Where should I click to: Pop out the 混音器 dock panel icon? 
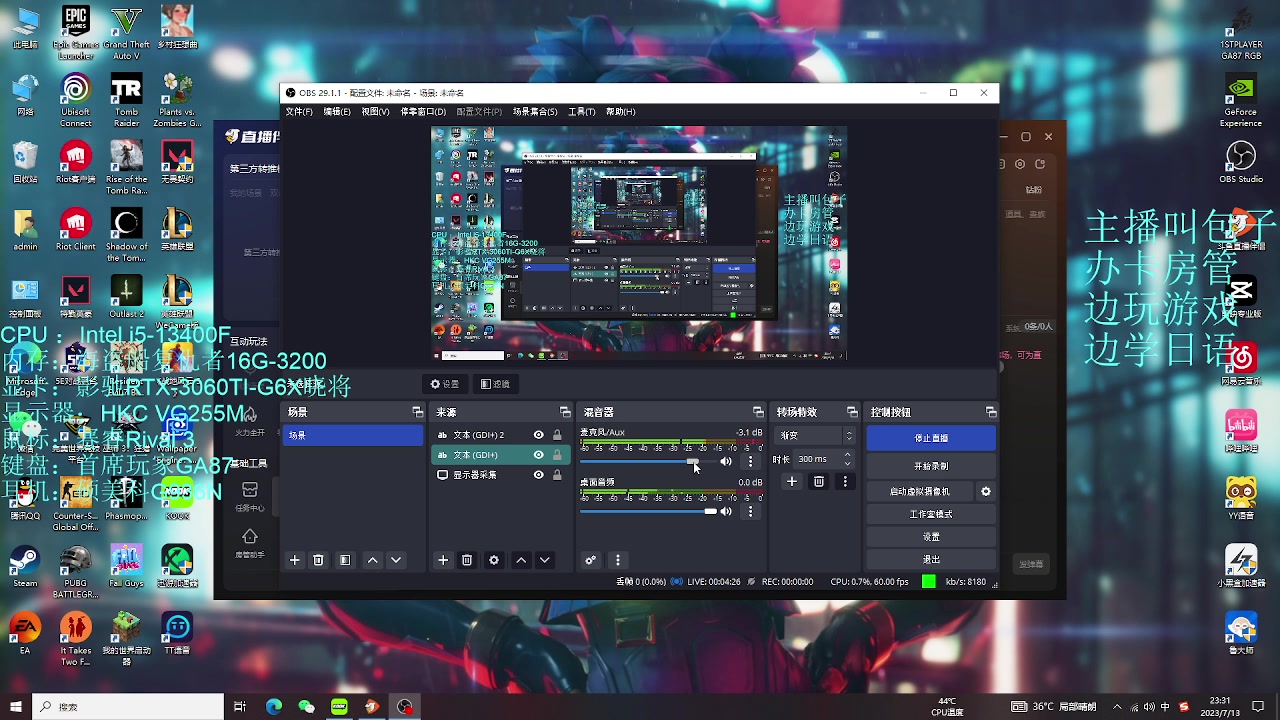point(758,412)
